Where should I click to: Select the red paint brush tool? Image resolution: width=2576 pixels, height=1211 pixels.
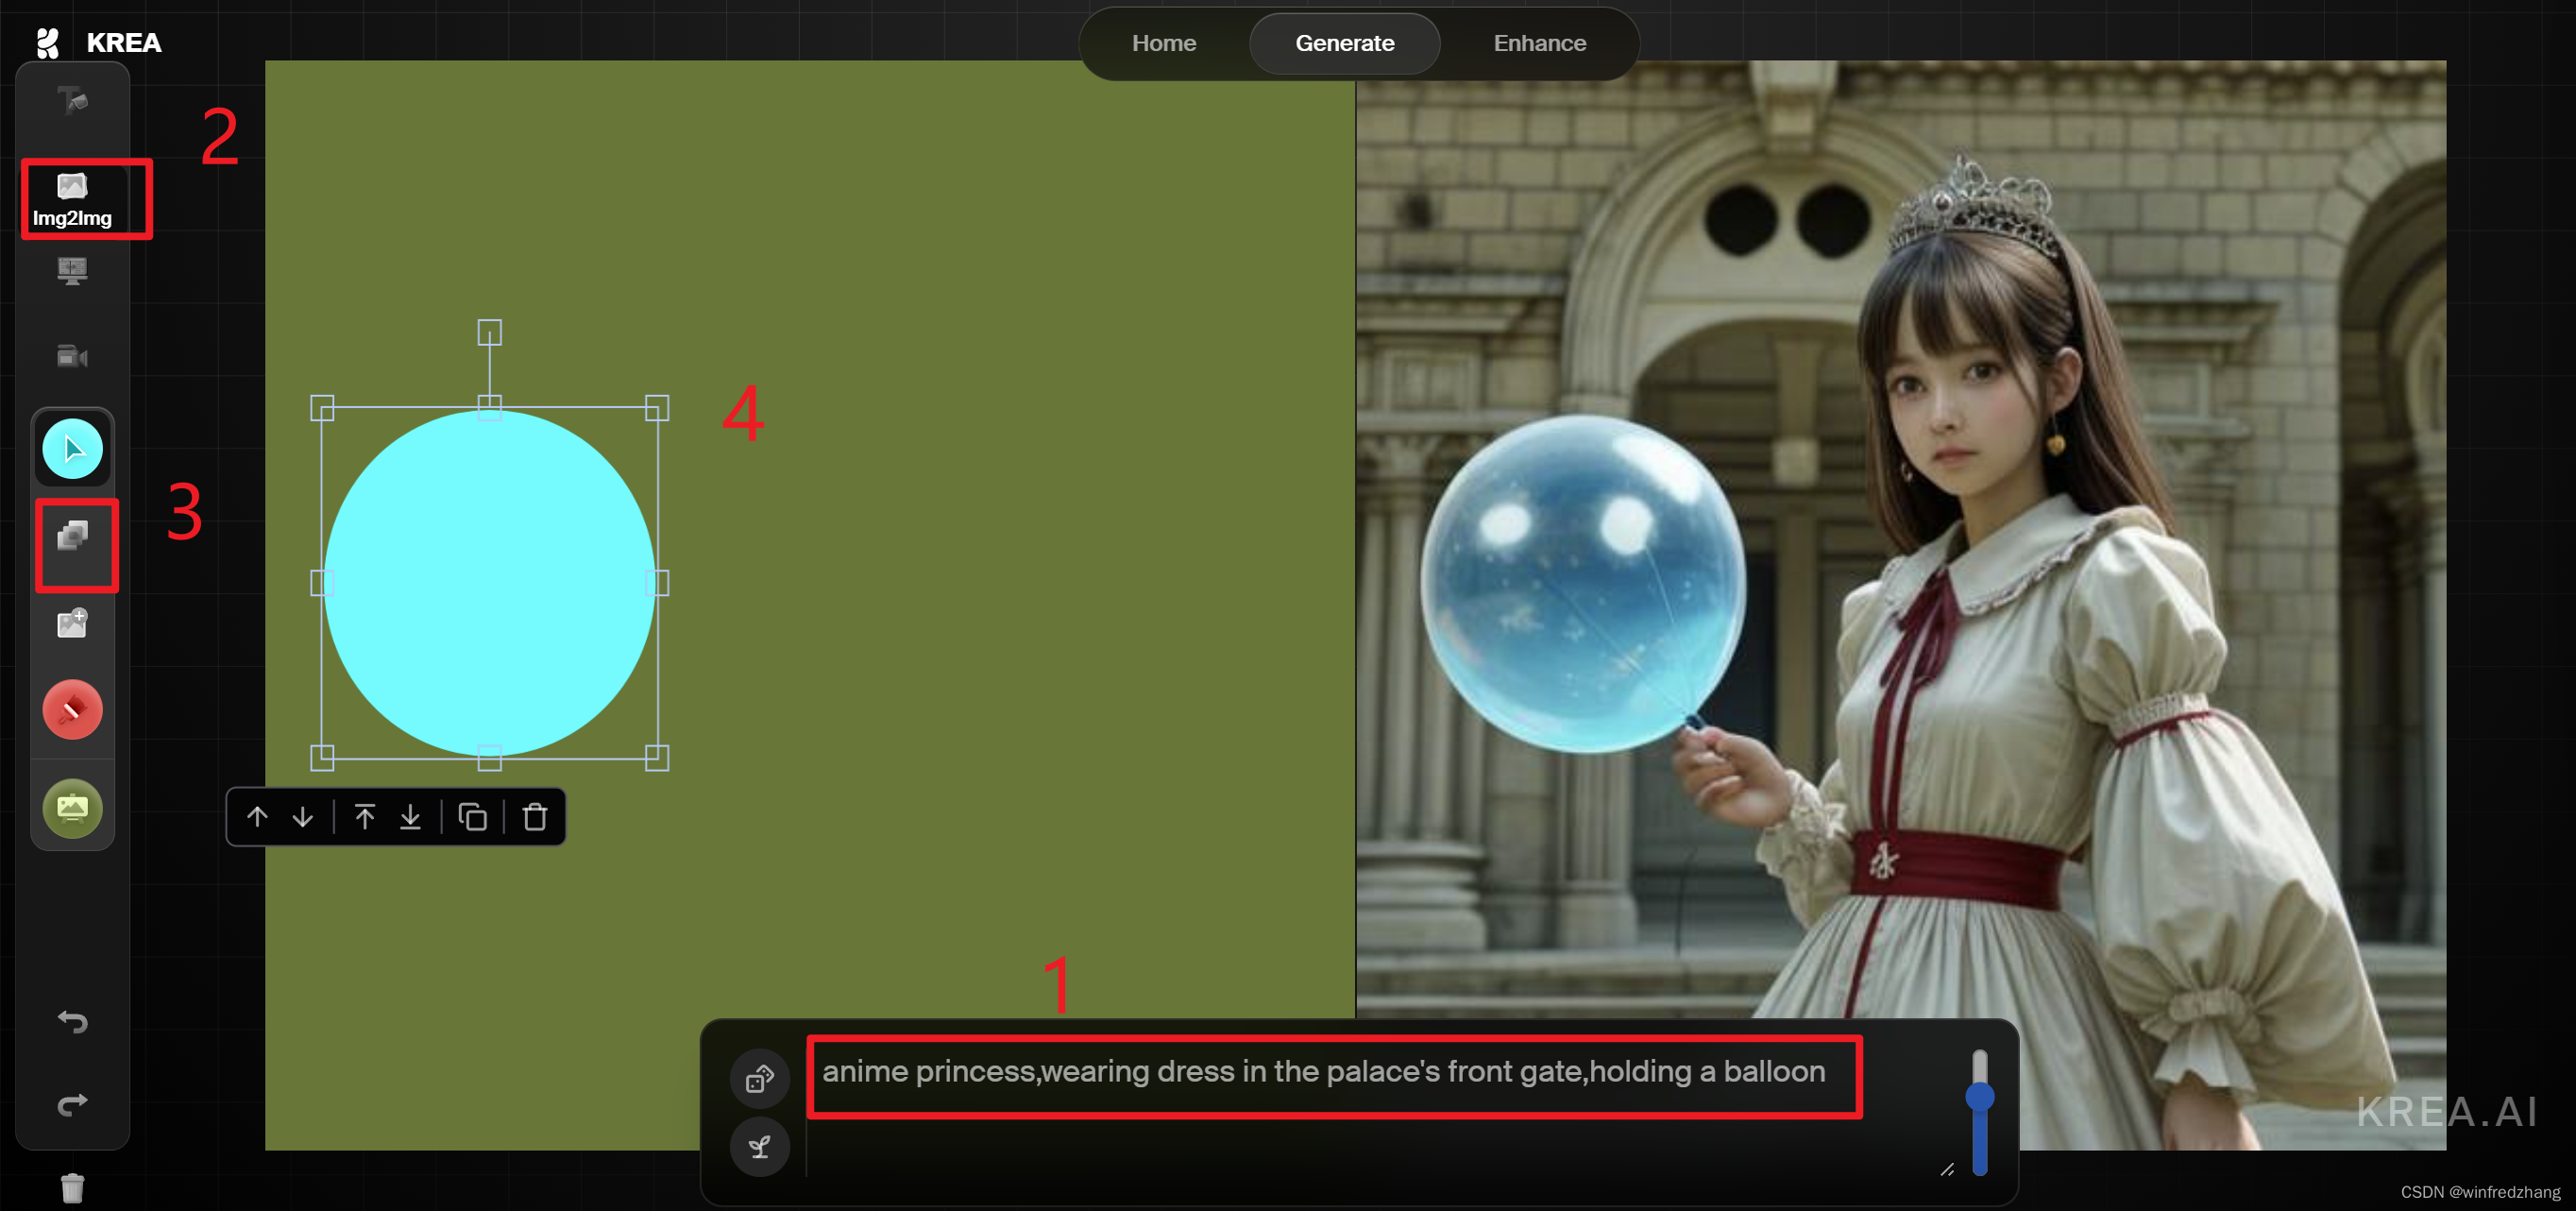tap(72, 710)
